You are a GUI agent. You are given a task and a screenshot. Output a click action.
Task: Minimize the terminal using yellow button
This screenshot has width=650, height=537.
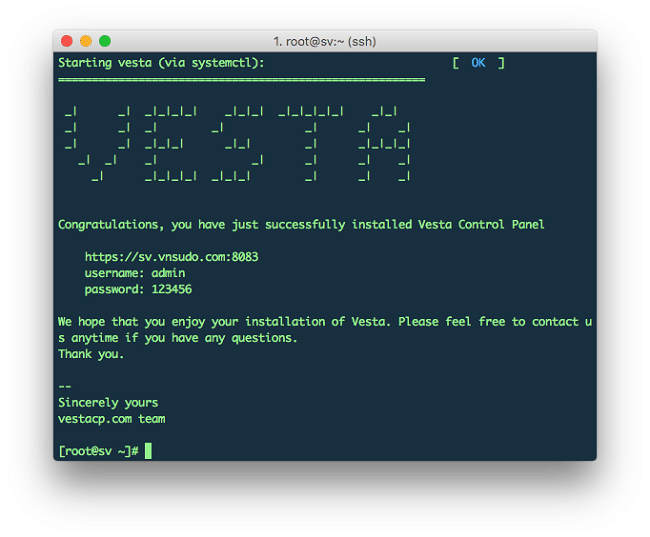coord(86,41)
